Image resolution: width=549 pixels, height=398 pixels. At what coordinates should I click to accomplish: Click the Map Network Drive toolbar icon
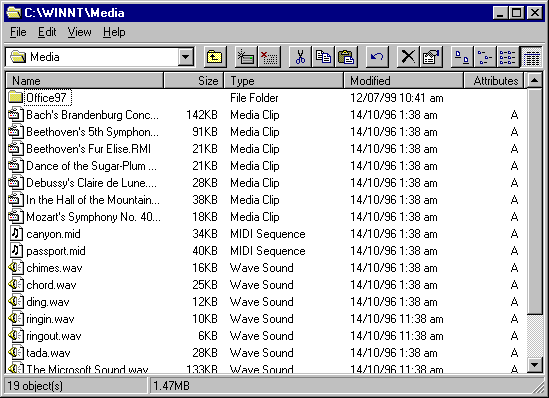pyautogui.click(x=246, y=57)
